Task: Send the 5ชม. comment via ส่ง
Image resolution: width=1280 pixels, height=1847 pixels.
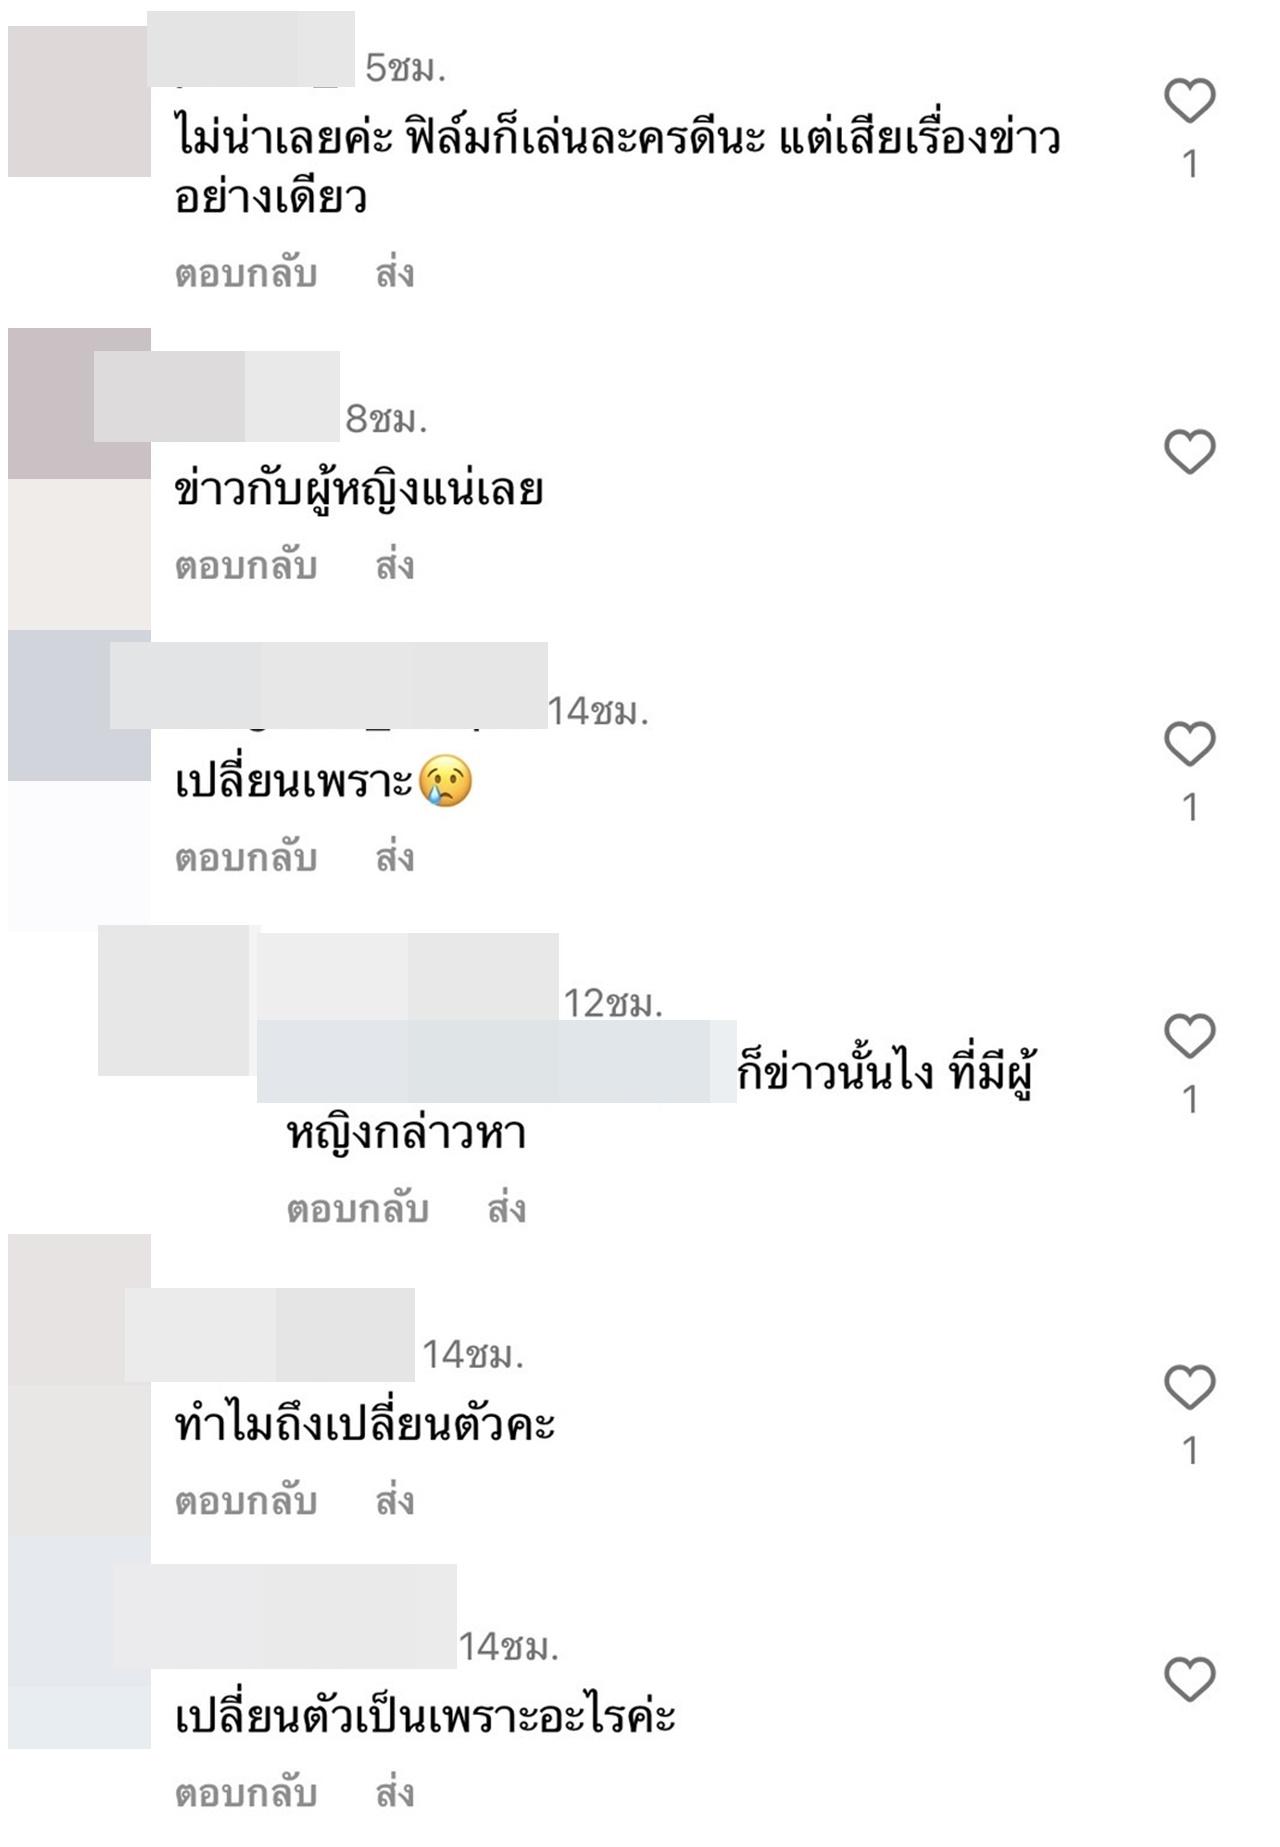Action: coord(395,274)
